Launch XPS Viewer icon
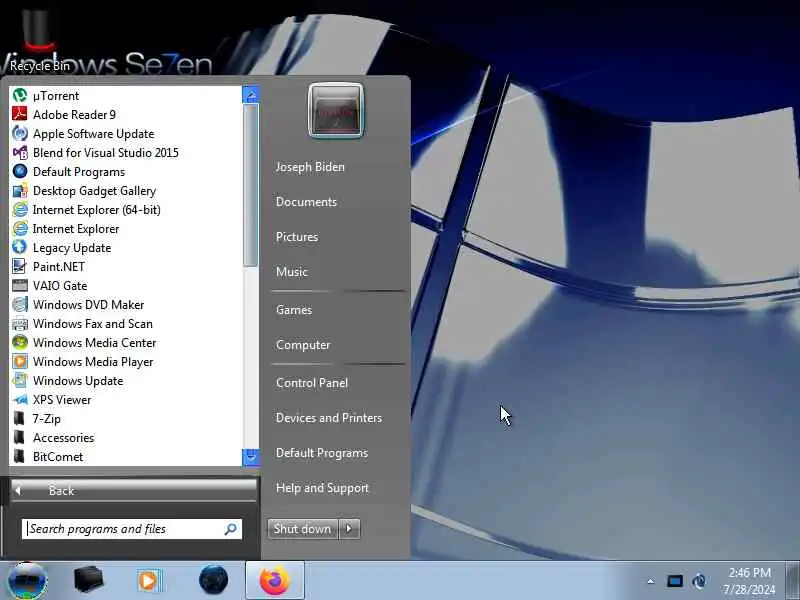This screenshot has height=600, width=800. (x=20, y=399)
